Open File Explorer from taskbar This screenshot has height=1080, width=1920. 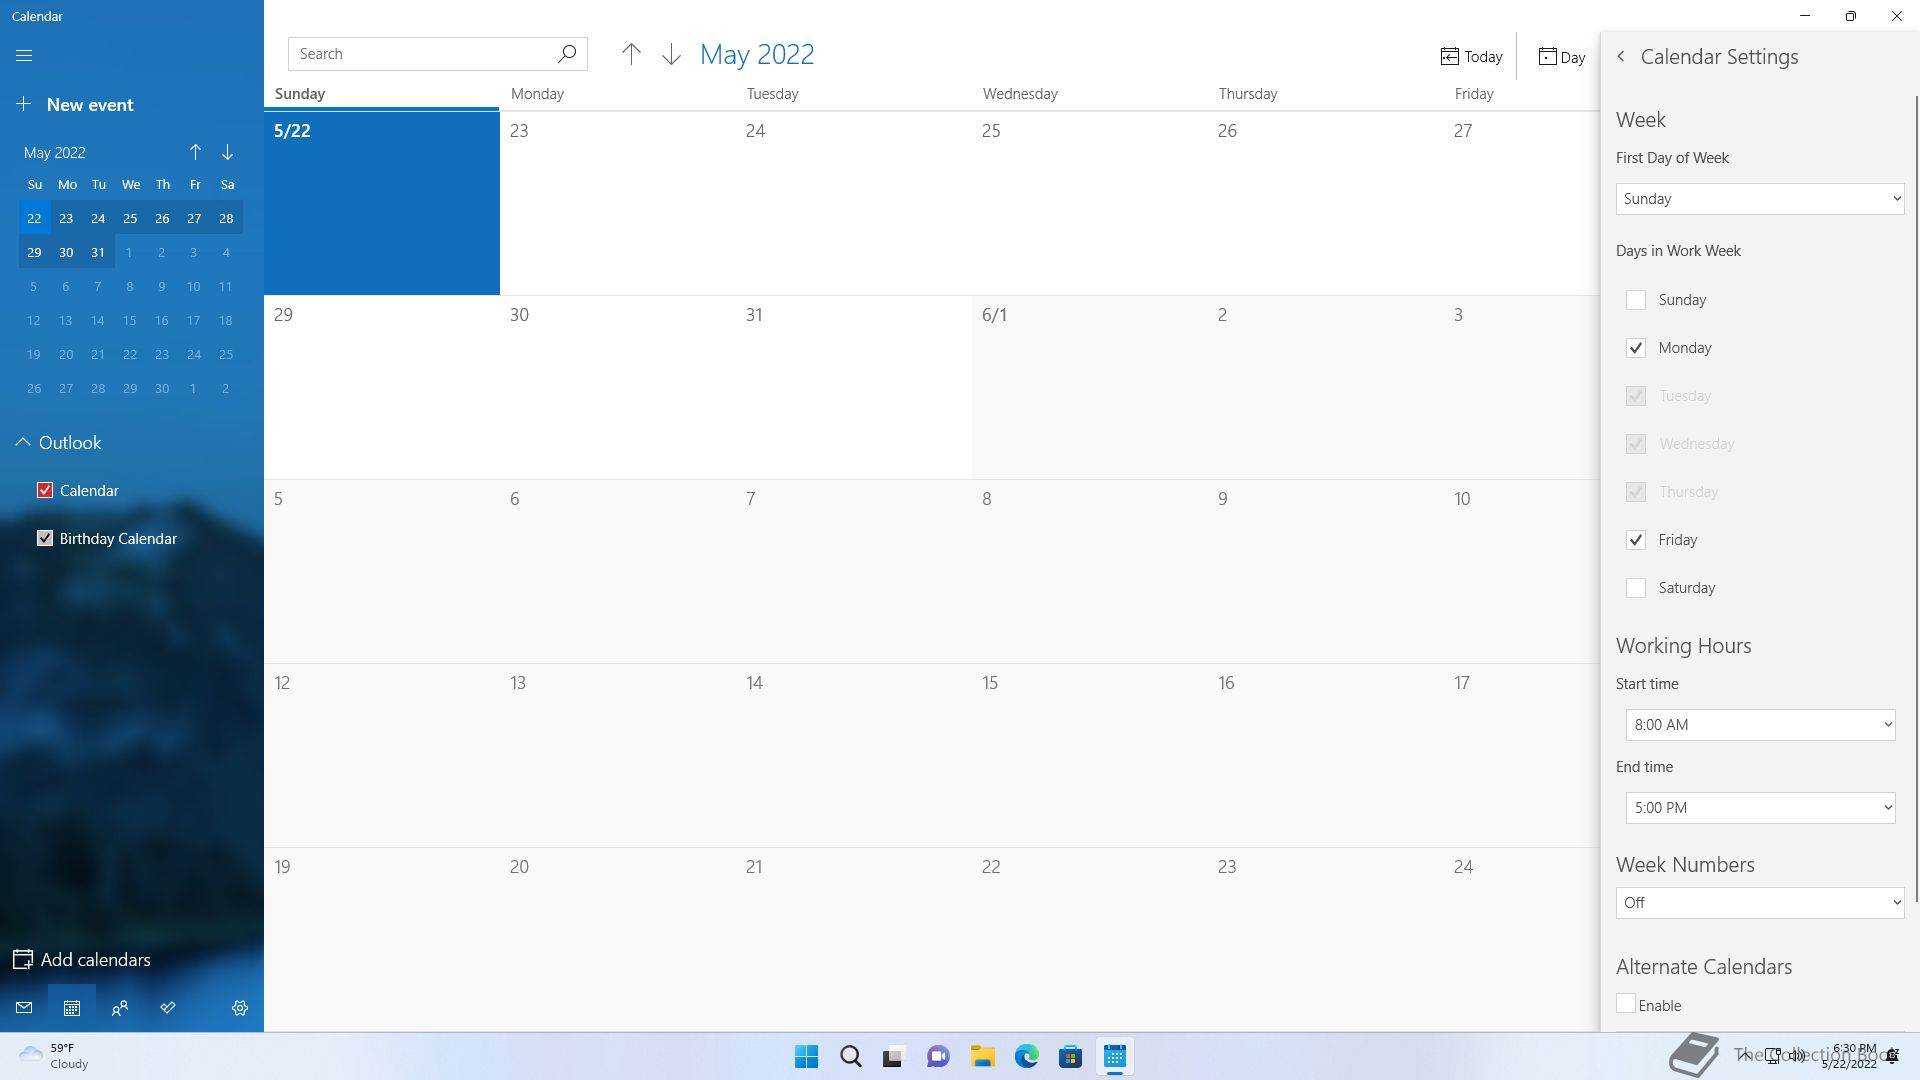click(x=982, y=1057)
